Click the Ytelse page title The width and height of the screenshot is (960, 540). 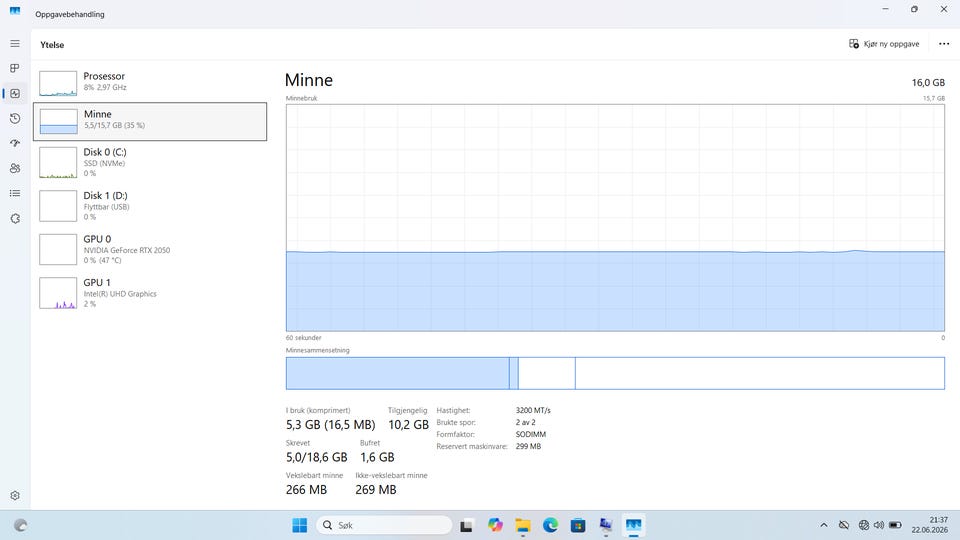tap(52, 45)
